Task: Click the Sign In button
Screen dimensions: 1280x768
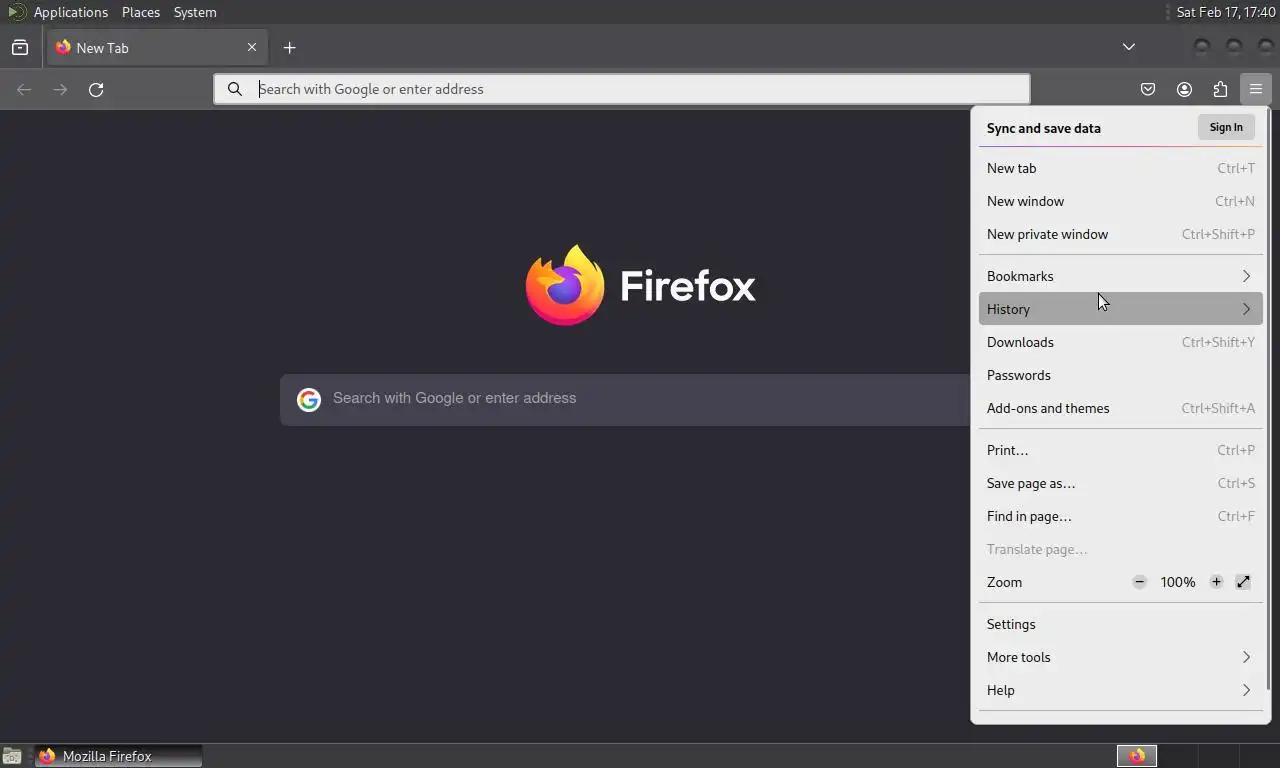Action: click(x=1226, y=127)
